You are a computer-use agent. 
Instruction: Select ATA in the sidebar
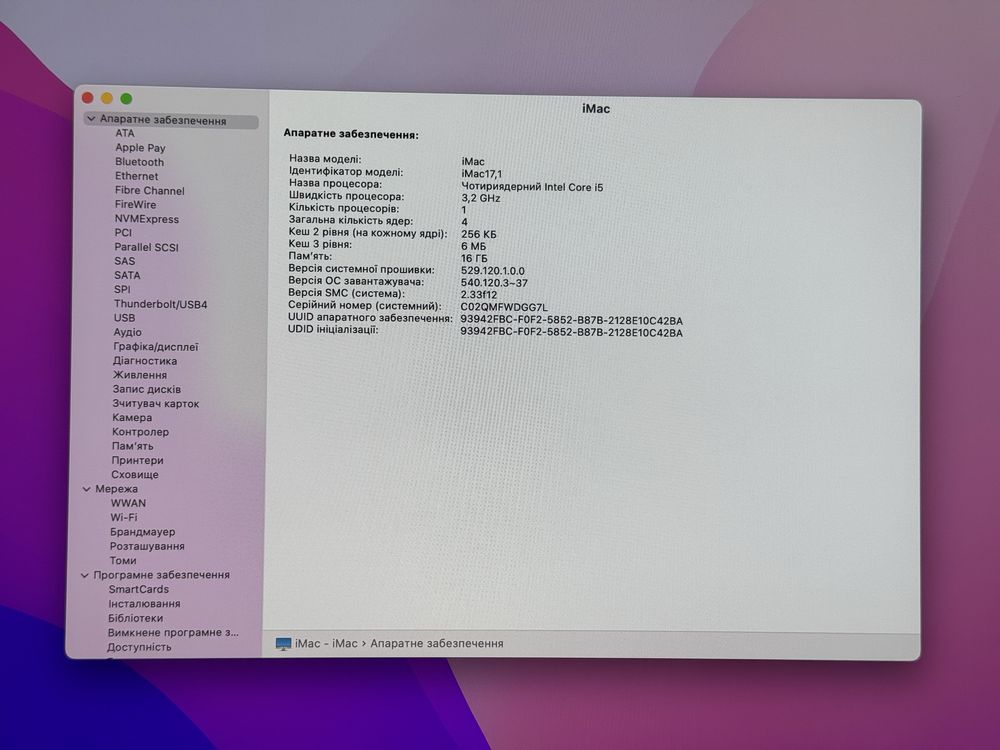click(x=125, y=133)
